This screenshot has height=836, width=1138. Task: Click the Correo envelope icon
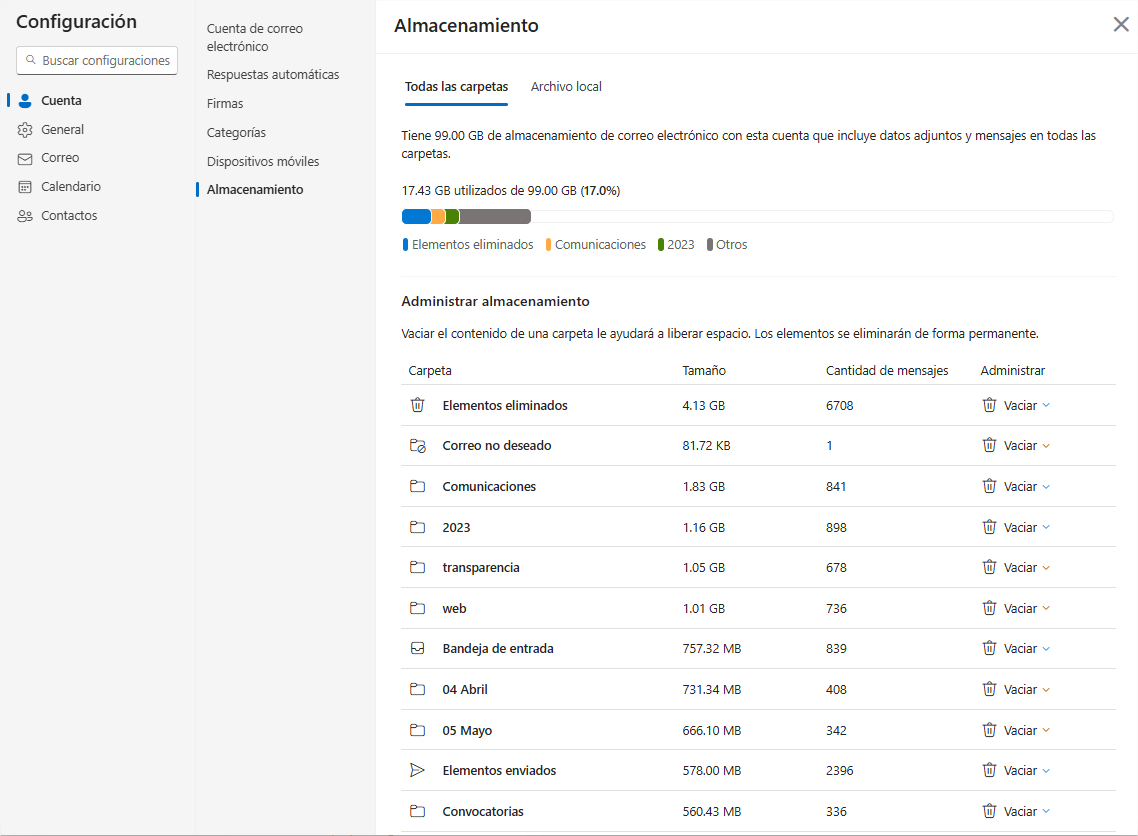(25, 158)
